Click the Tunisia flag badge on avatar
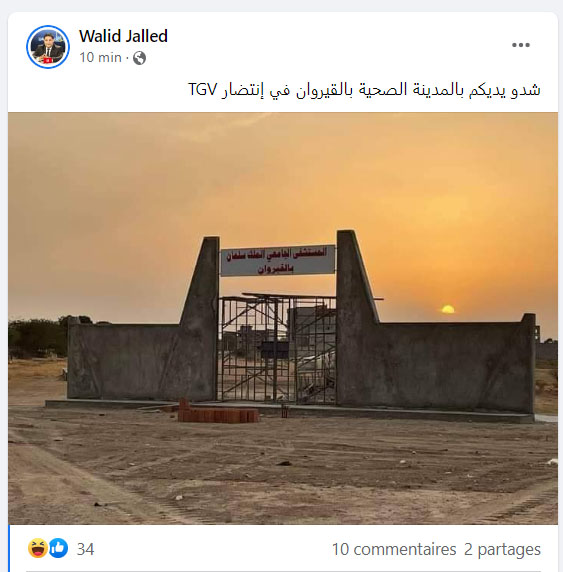Image resolution: width=563 pixels, height=572 pixels. (x=47, y=60)
